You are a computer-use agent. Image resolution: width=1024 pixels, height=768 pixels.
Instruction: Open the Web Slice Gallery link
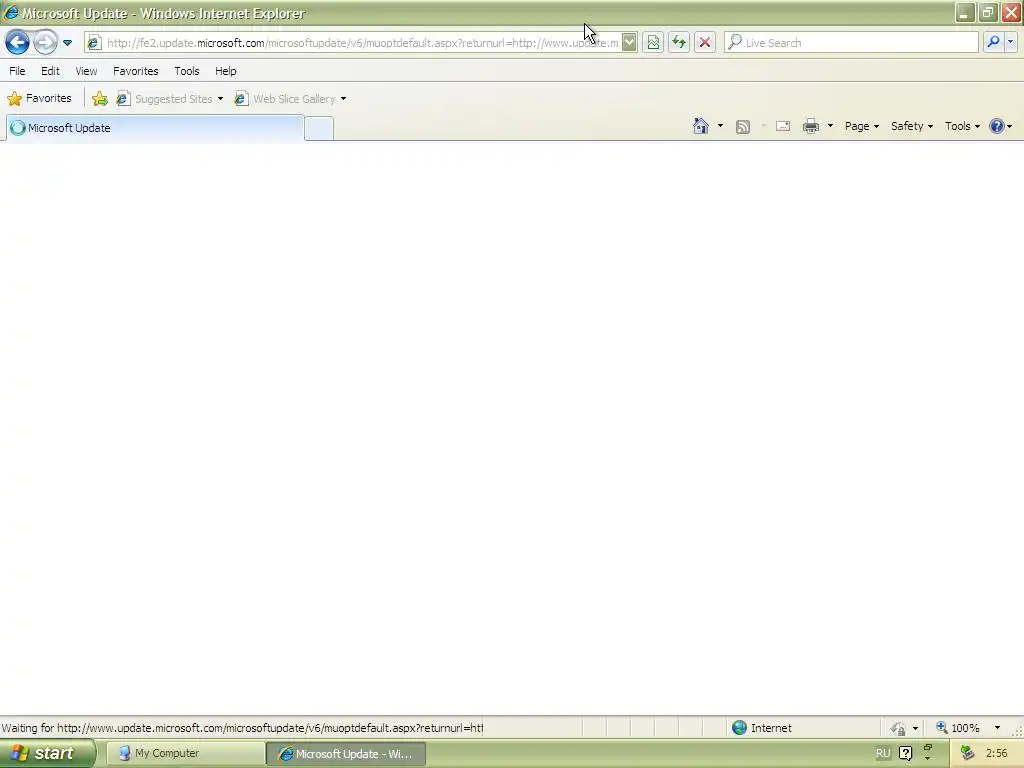pos(286,99)
